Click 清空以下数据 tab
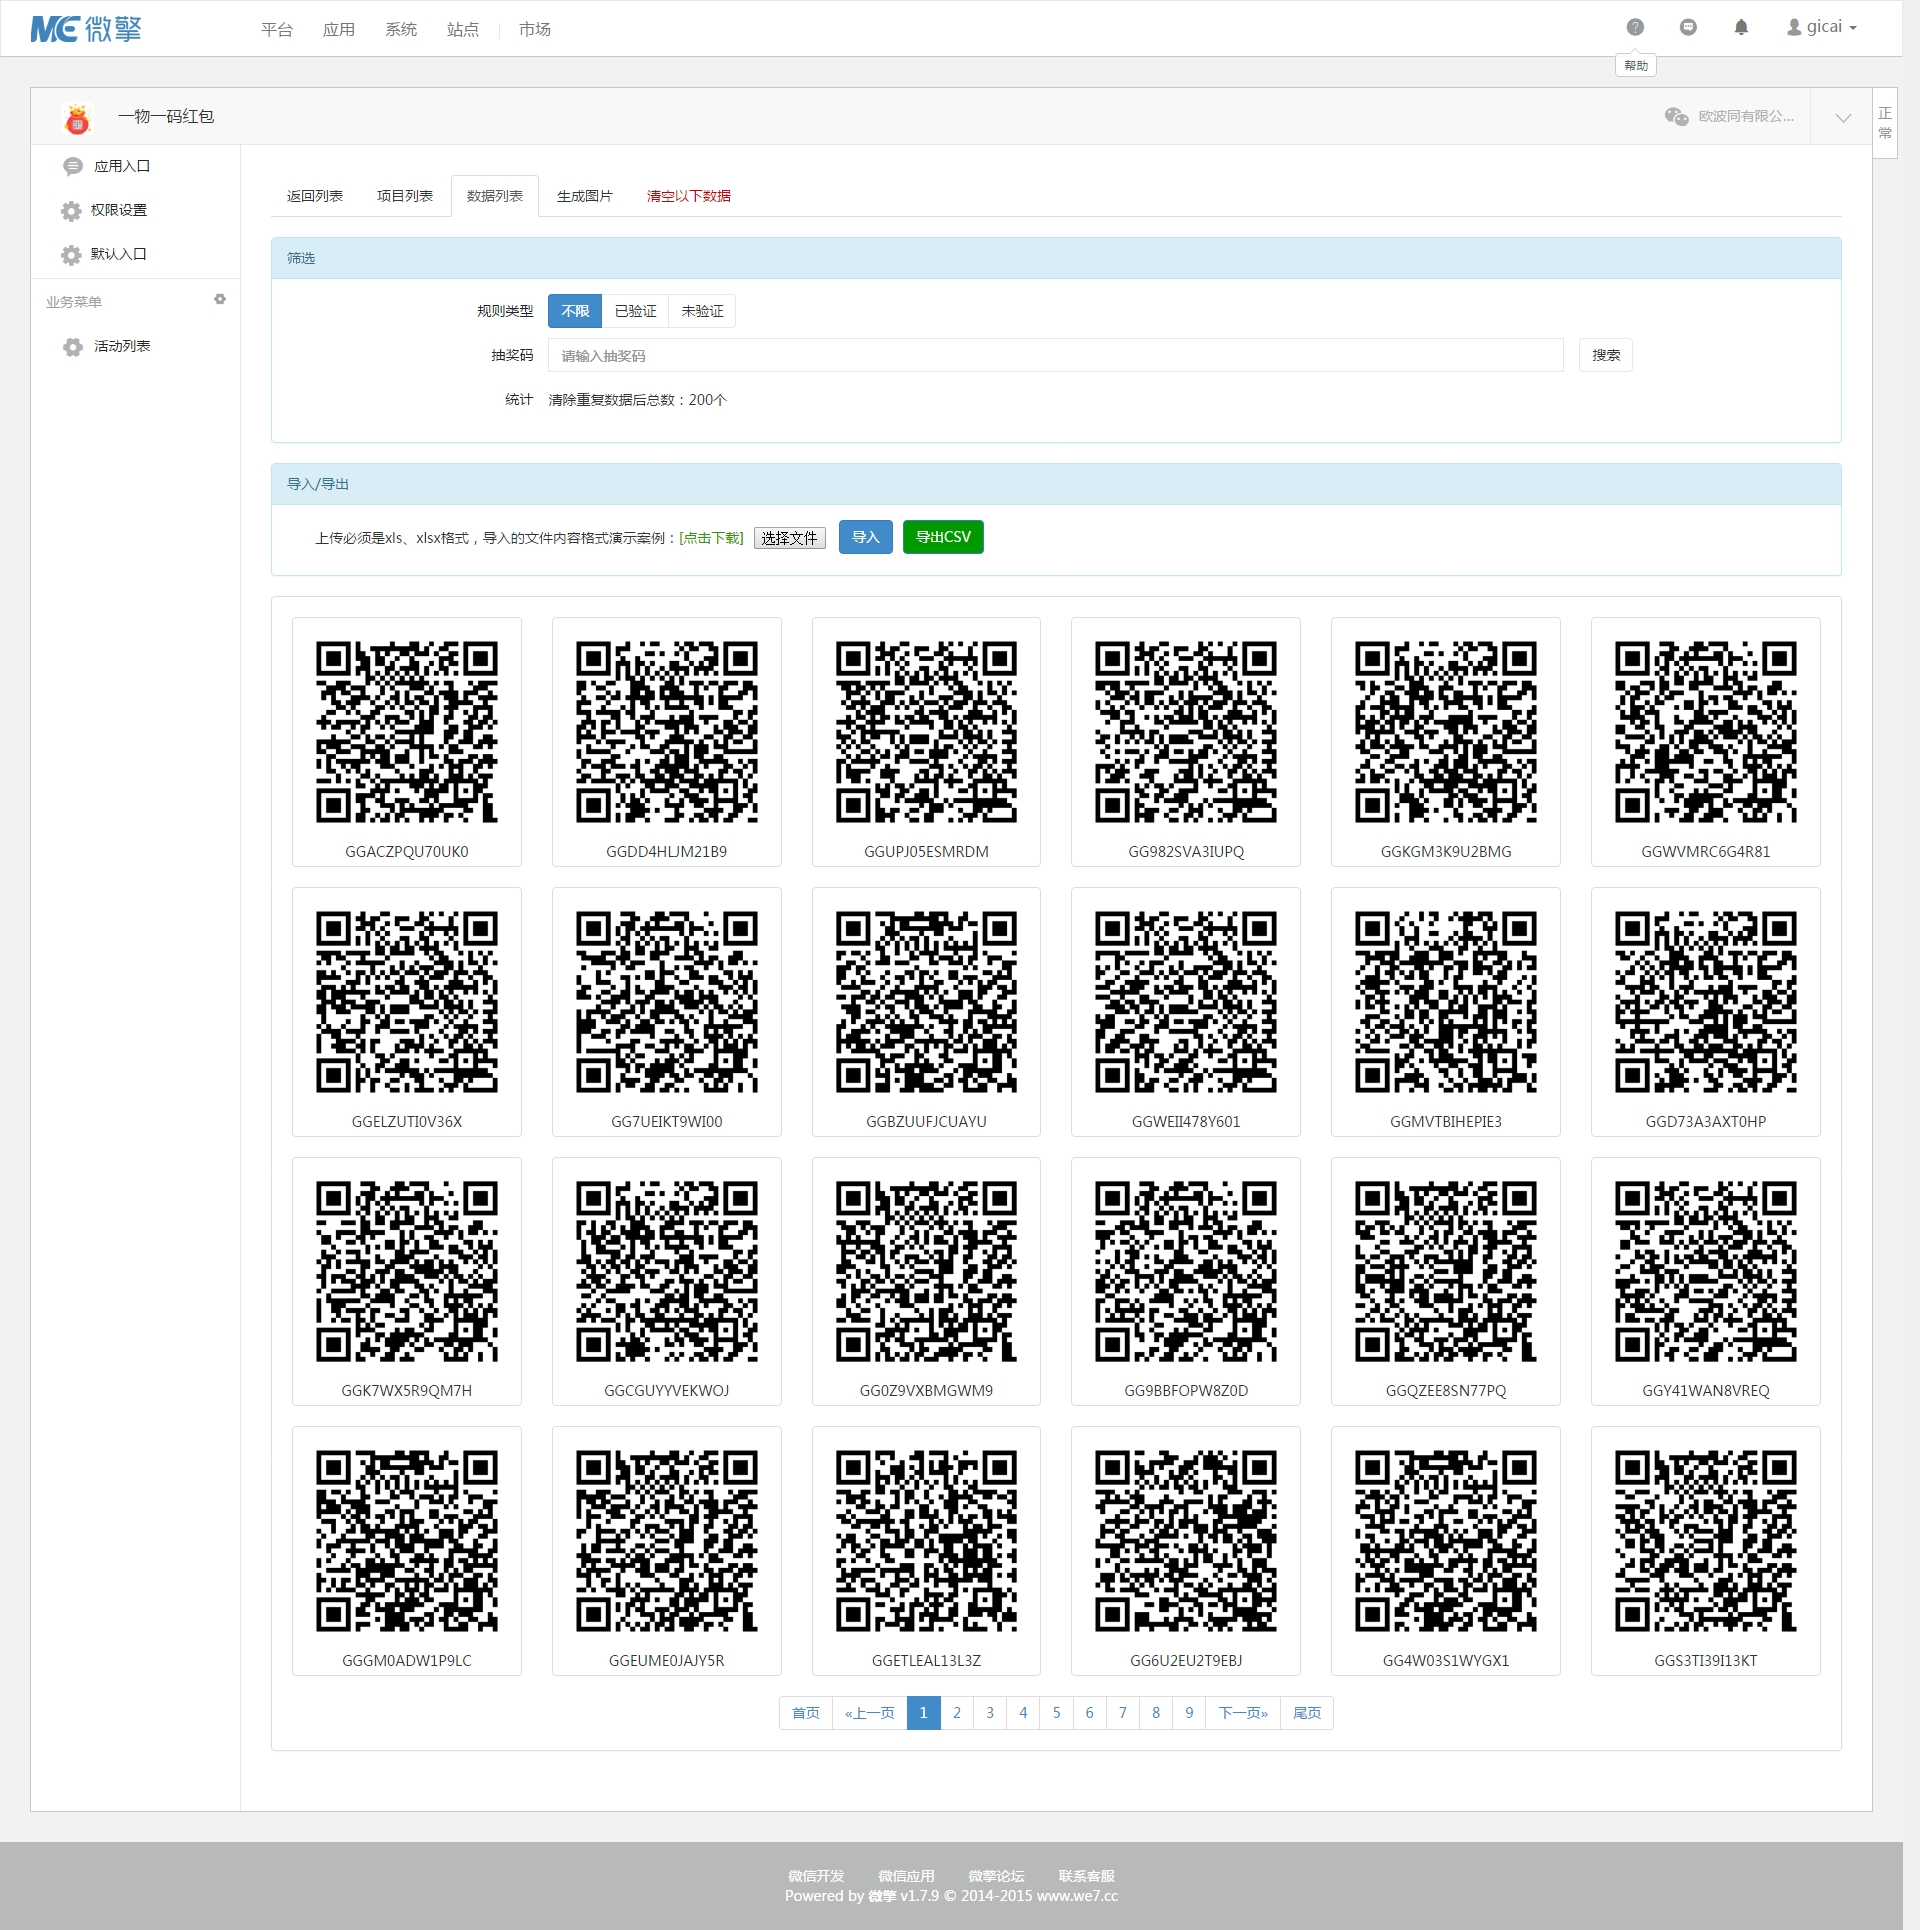The image size is (1920, 1930). click(x=689, y=196)
